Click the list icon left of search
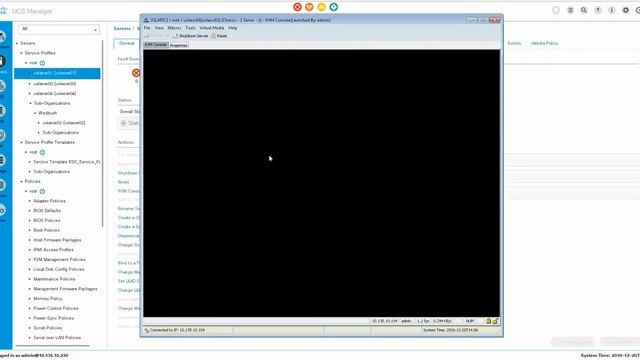This screenshot has width=640, height=360. [570, 10]
